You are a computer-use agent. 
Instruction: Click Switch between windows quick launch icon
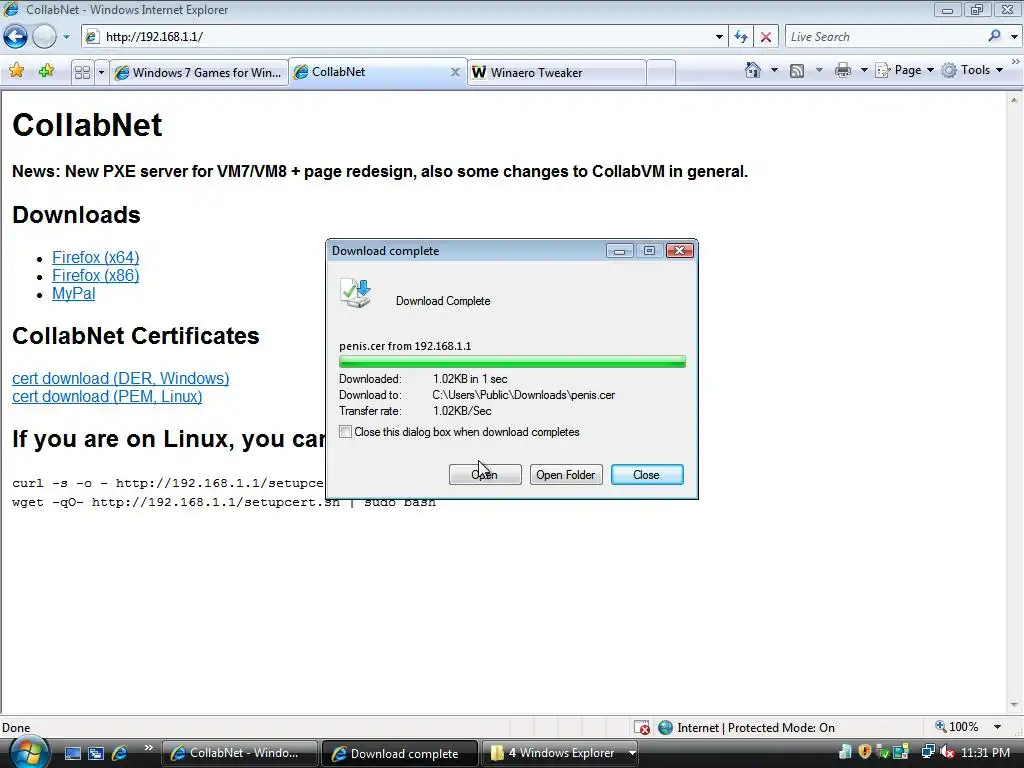[x=96, y=753]
